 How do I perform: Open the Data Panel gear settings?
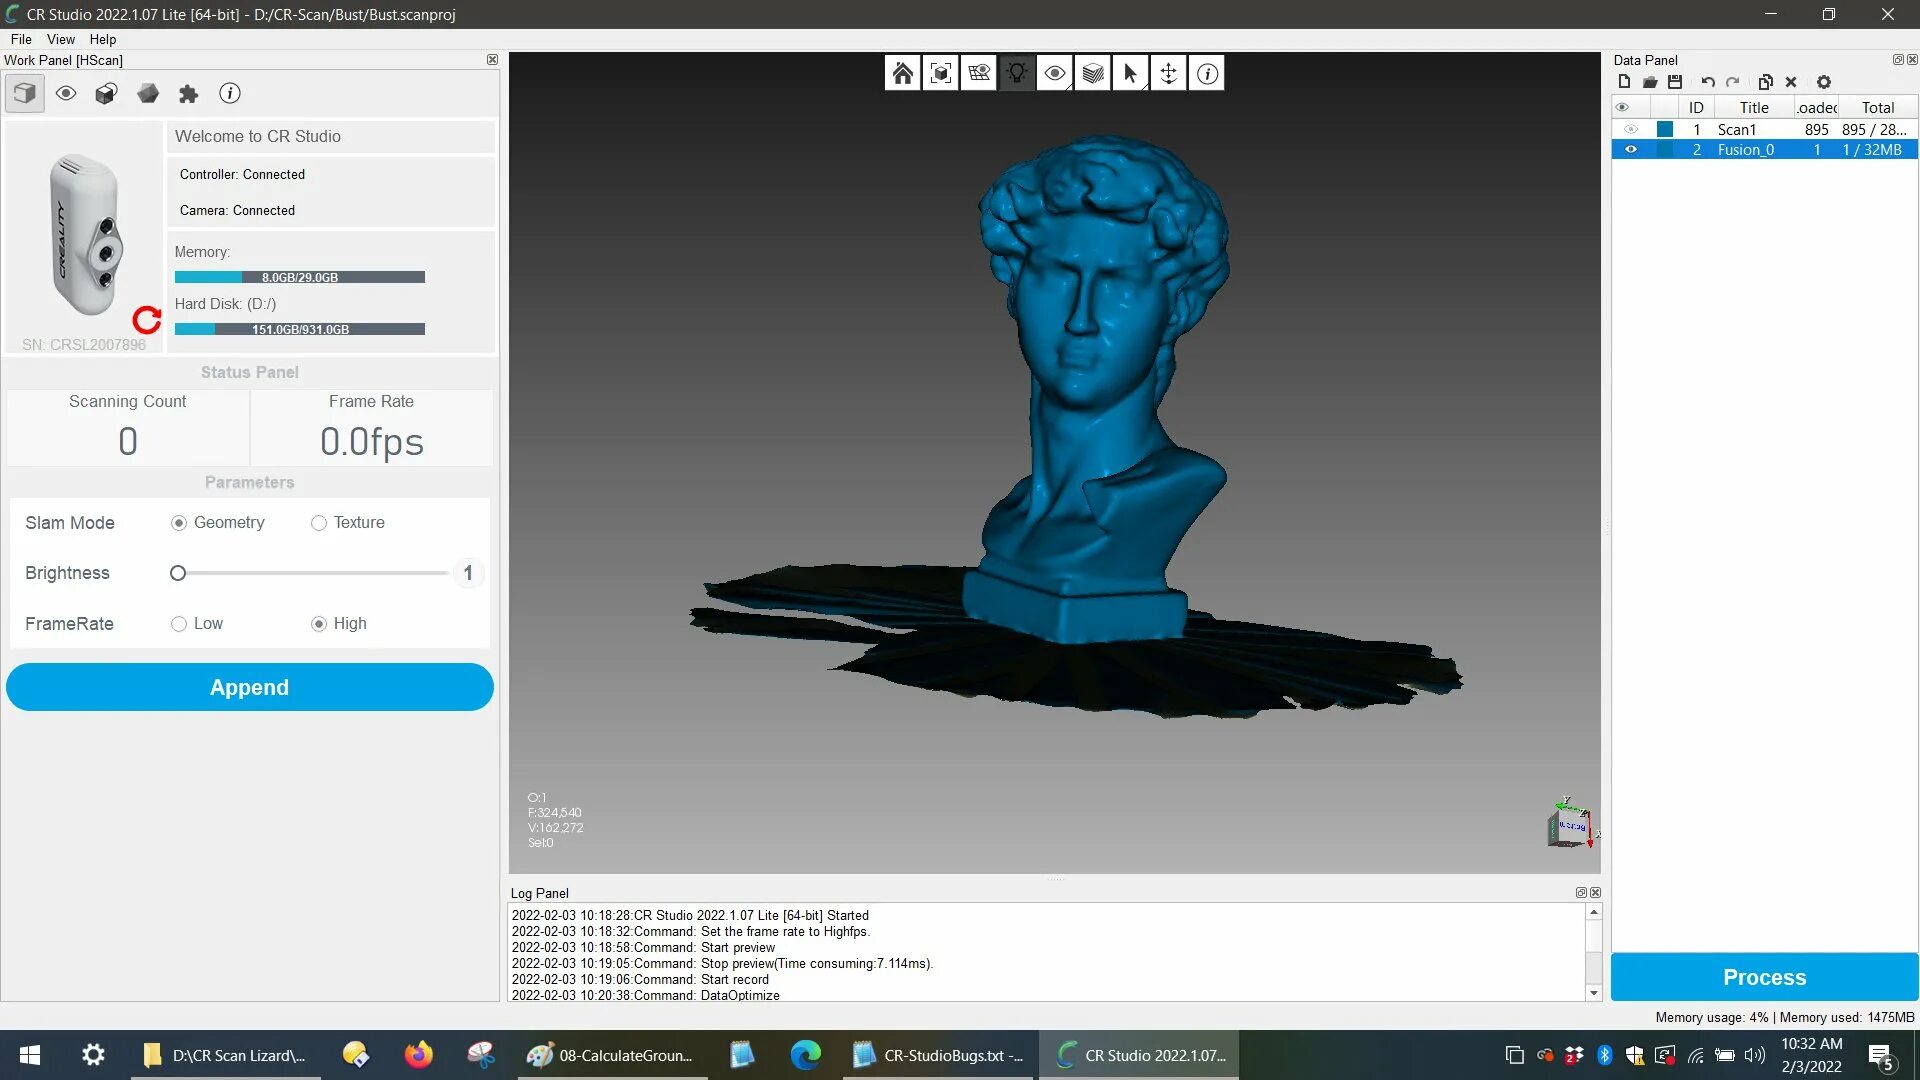coord(1824,82)
